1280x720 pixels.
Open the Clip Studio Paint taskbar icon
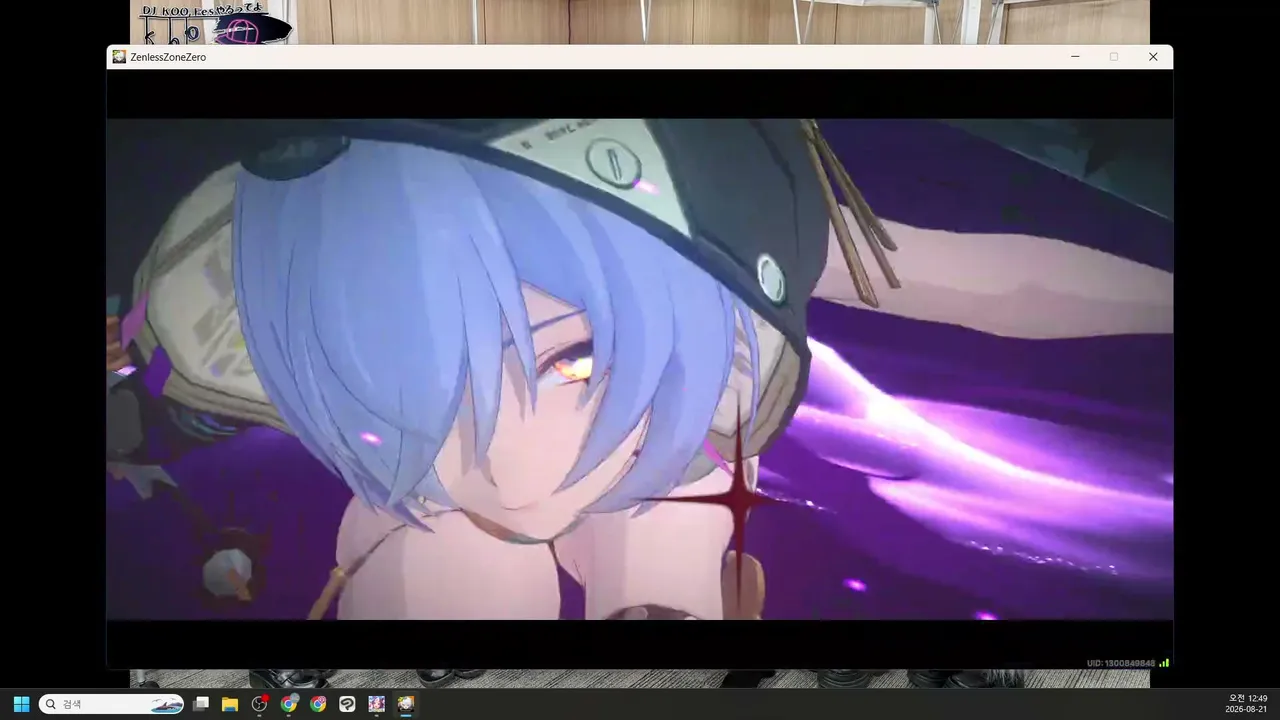click(347, 704)
